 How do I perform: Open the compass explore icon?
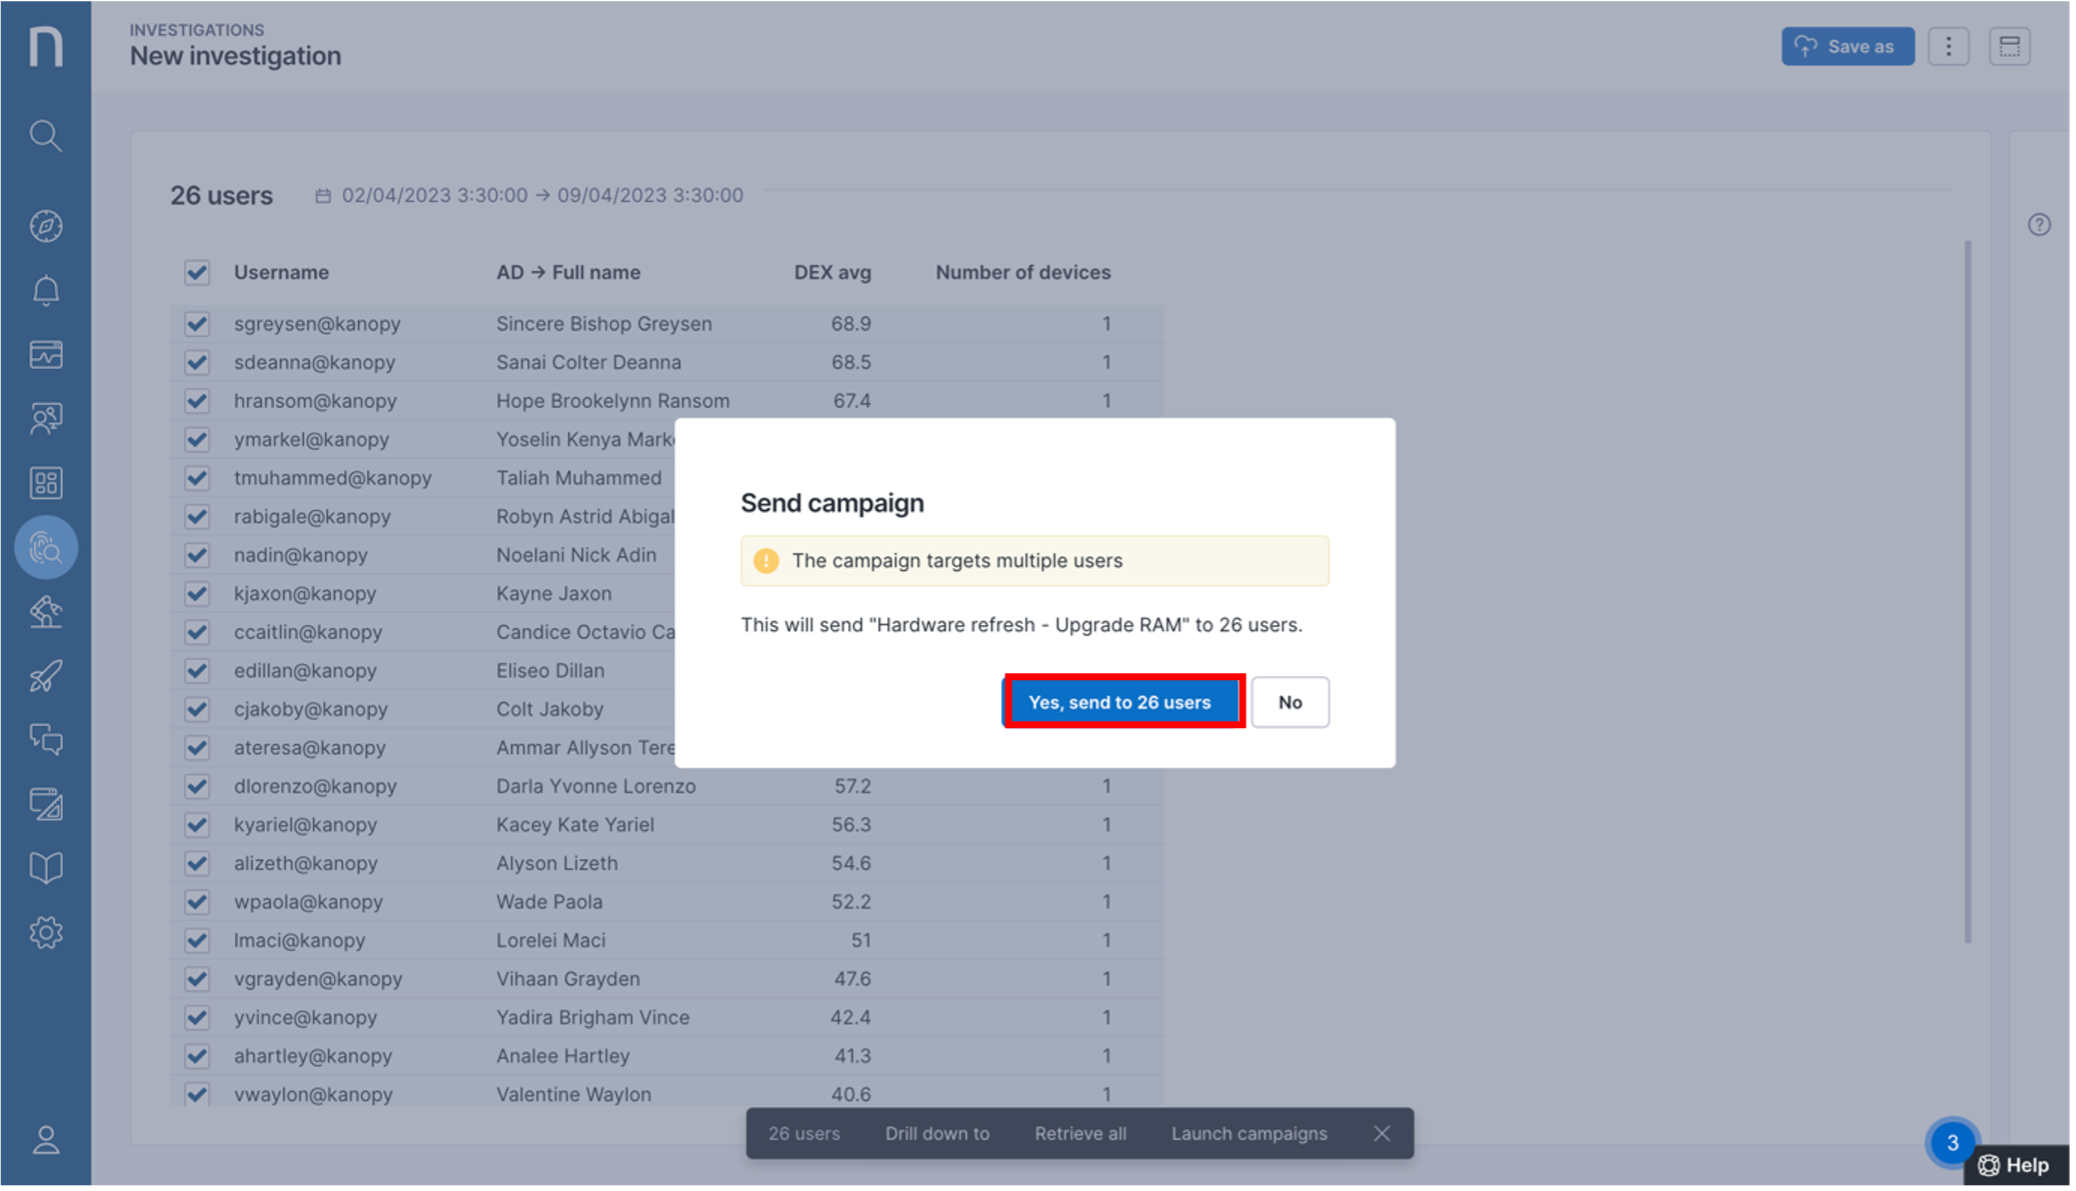[x=45, y=226]
